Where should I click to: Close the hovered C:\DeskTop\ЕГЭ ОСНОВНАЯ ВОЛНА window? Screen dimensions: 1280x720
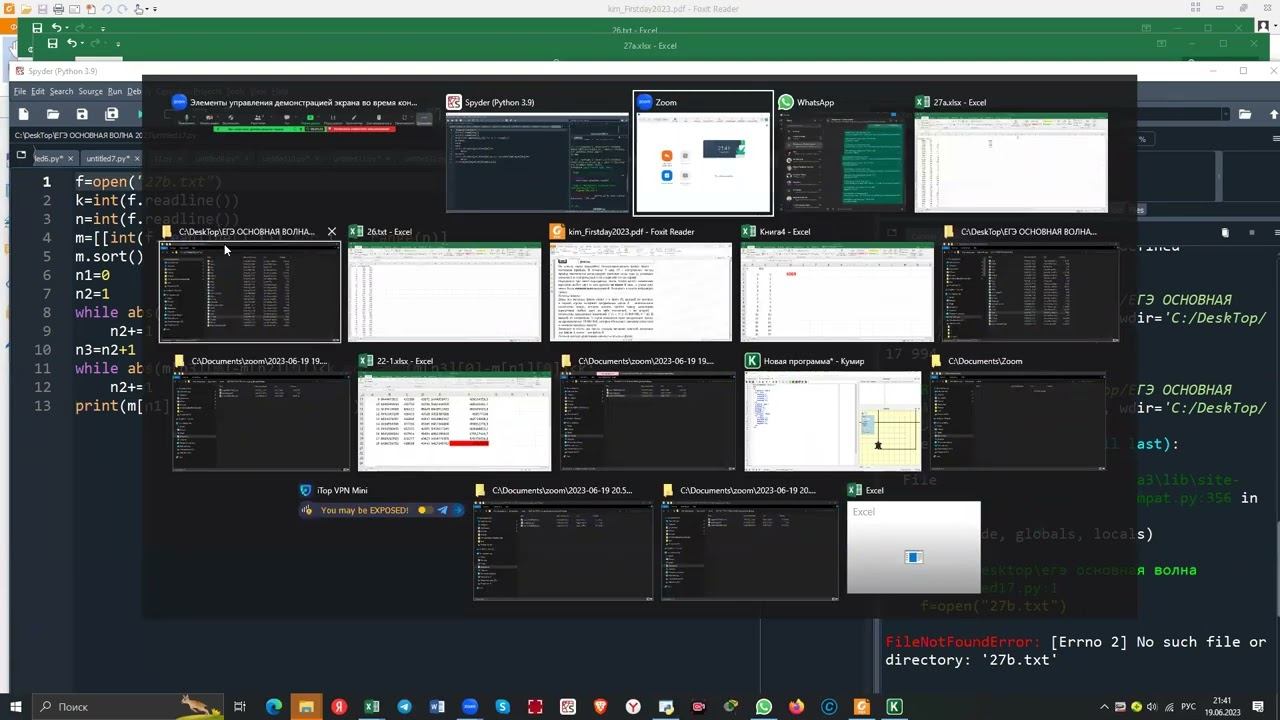(x=332, y=232)
